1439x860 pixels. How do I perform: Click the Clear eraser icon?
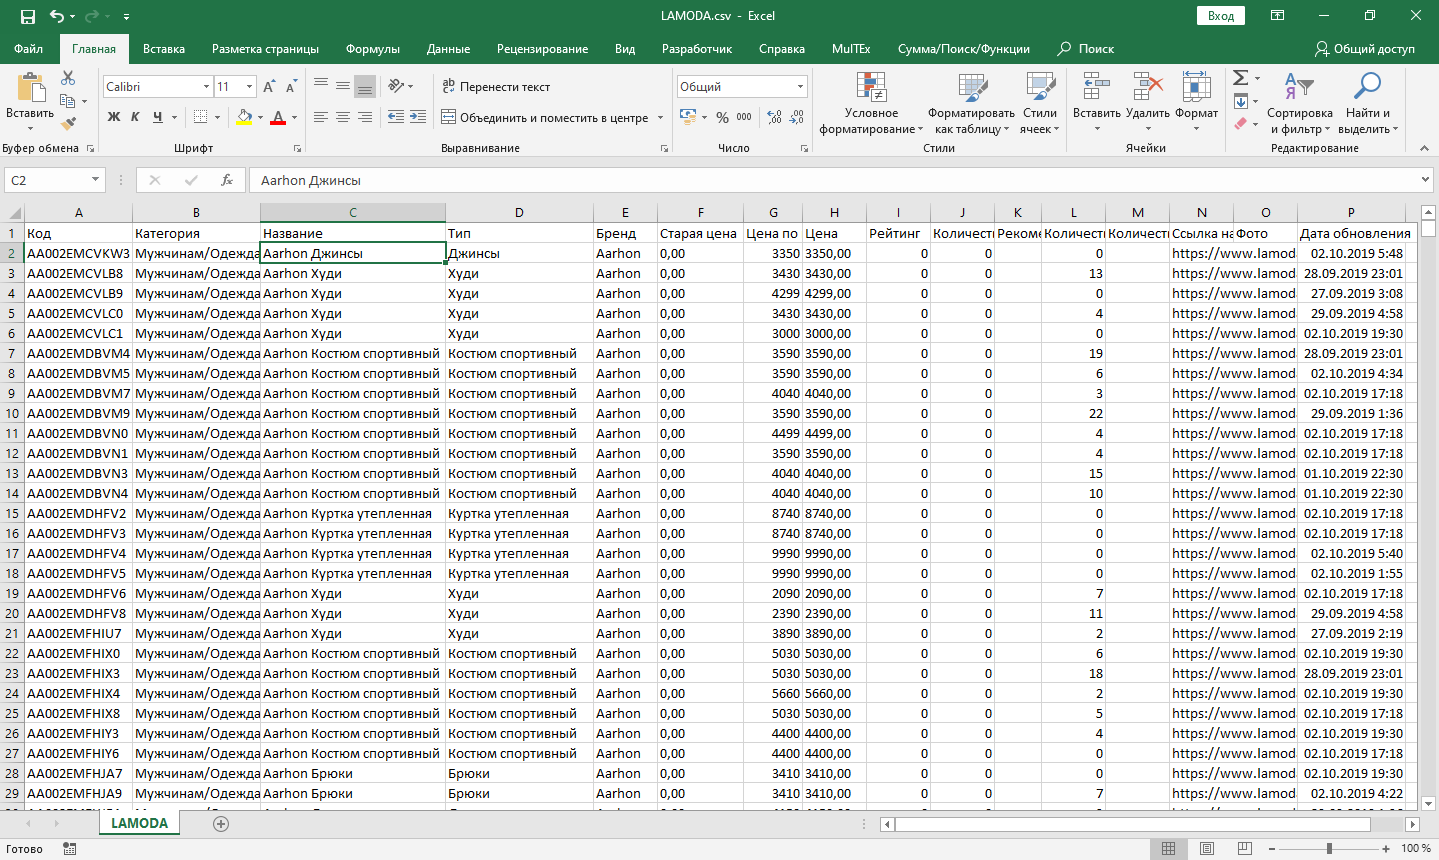pos(1240,124)
